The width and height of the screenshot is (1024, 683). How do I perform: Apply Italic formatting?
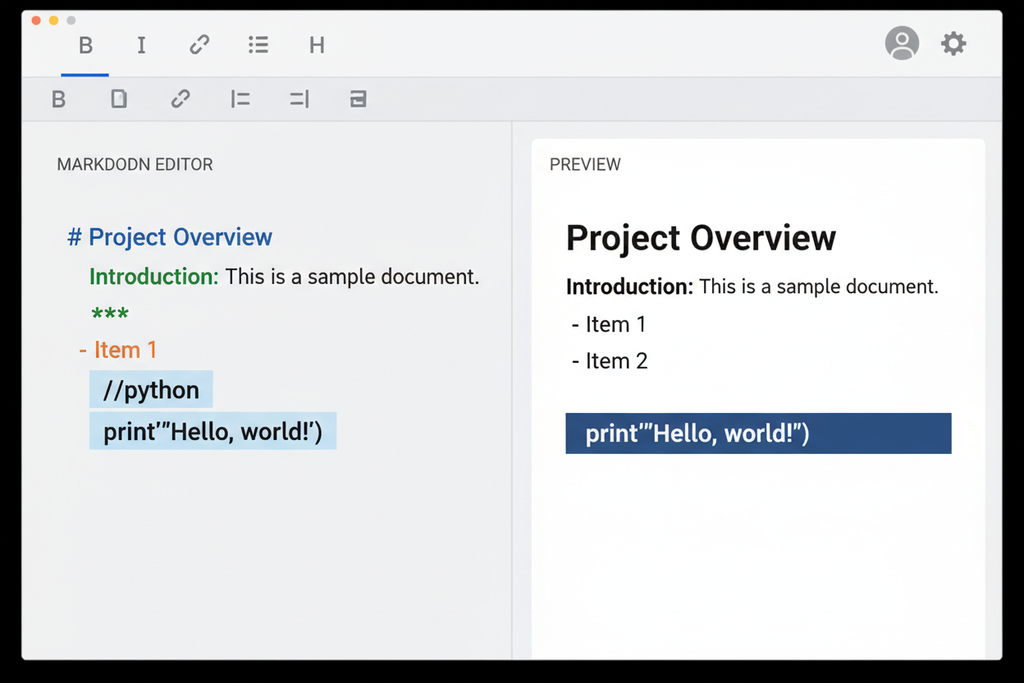[141, 45]
